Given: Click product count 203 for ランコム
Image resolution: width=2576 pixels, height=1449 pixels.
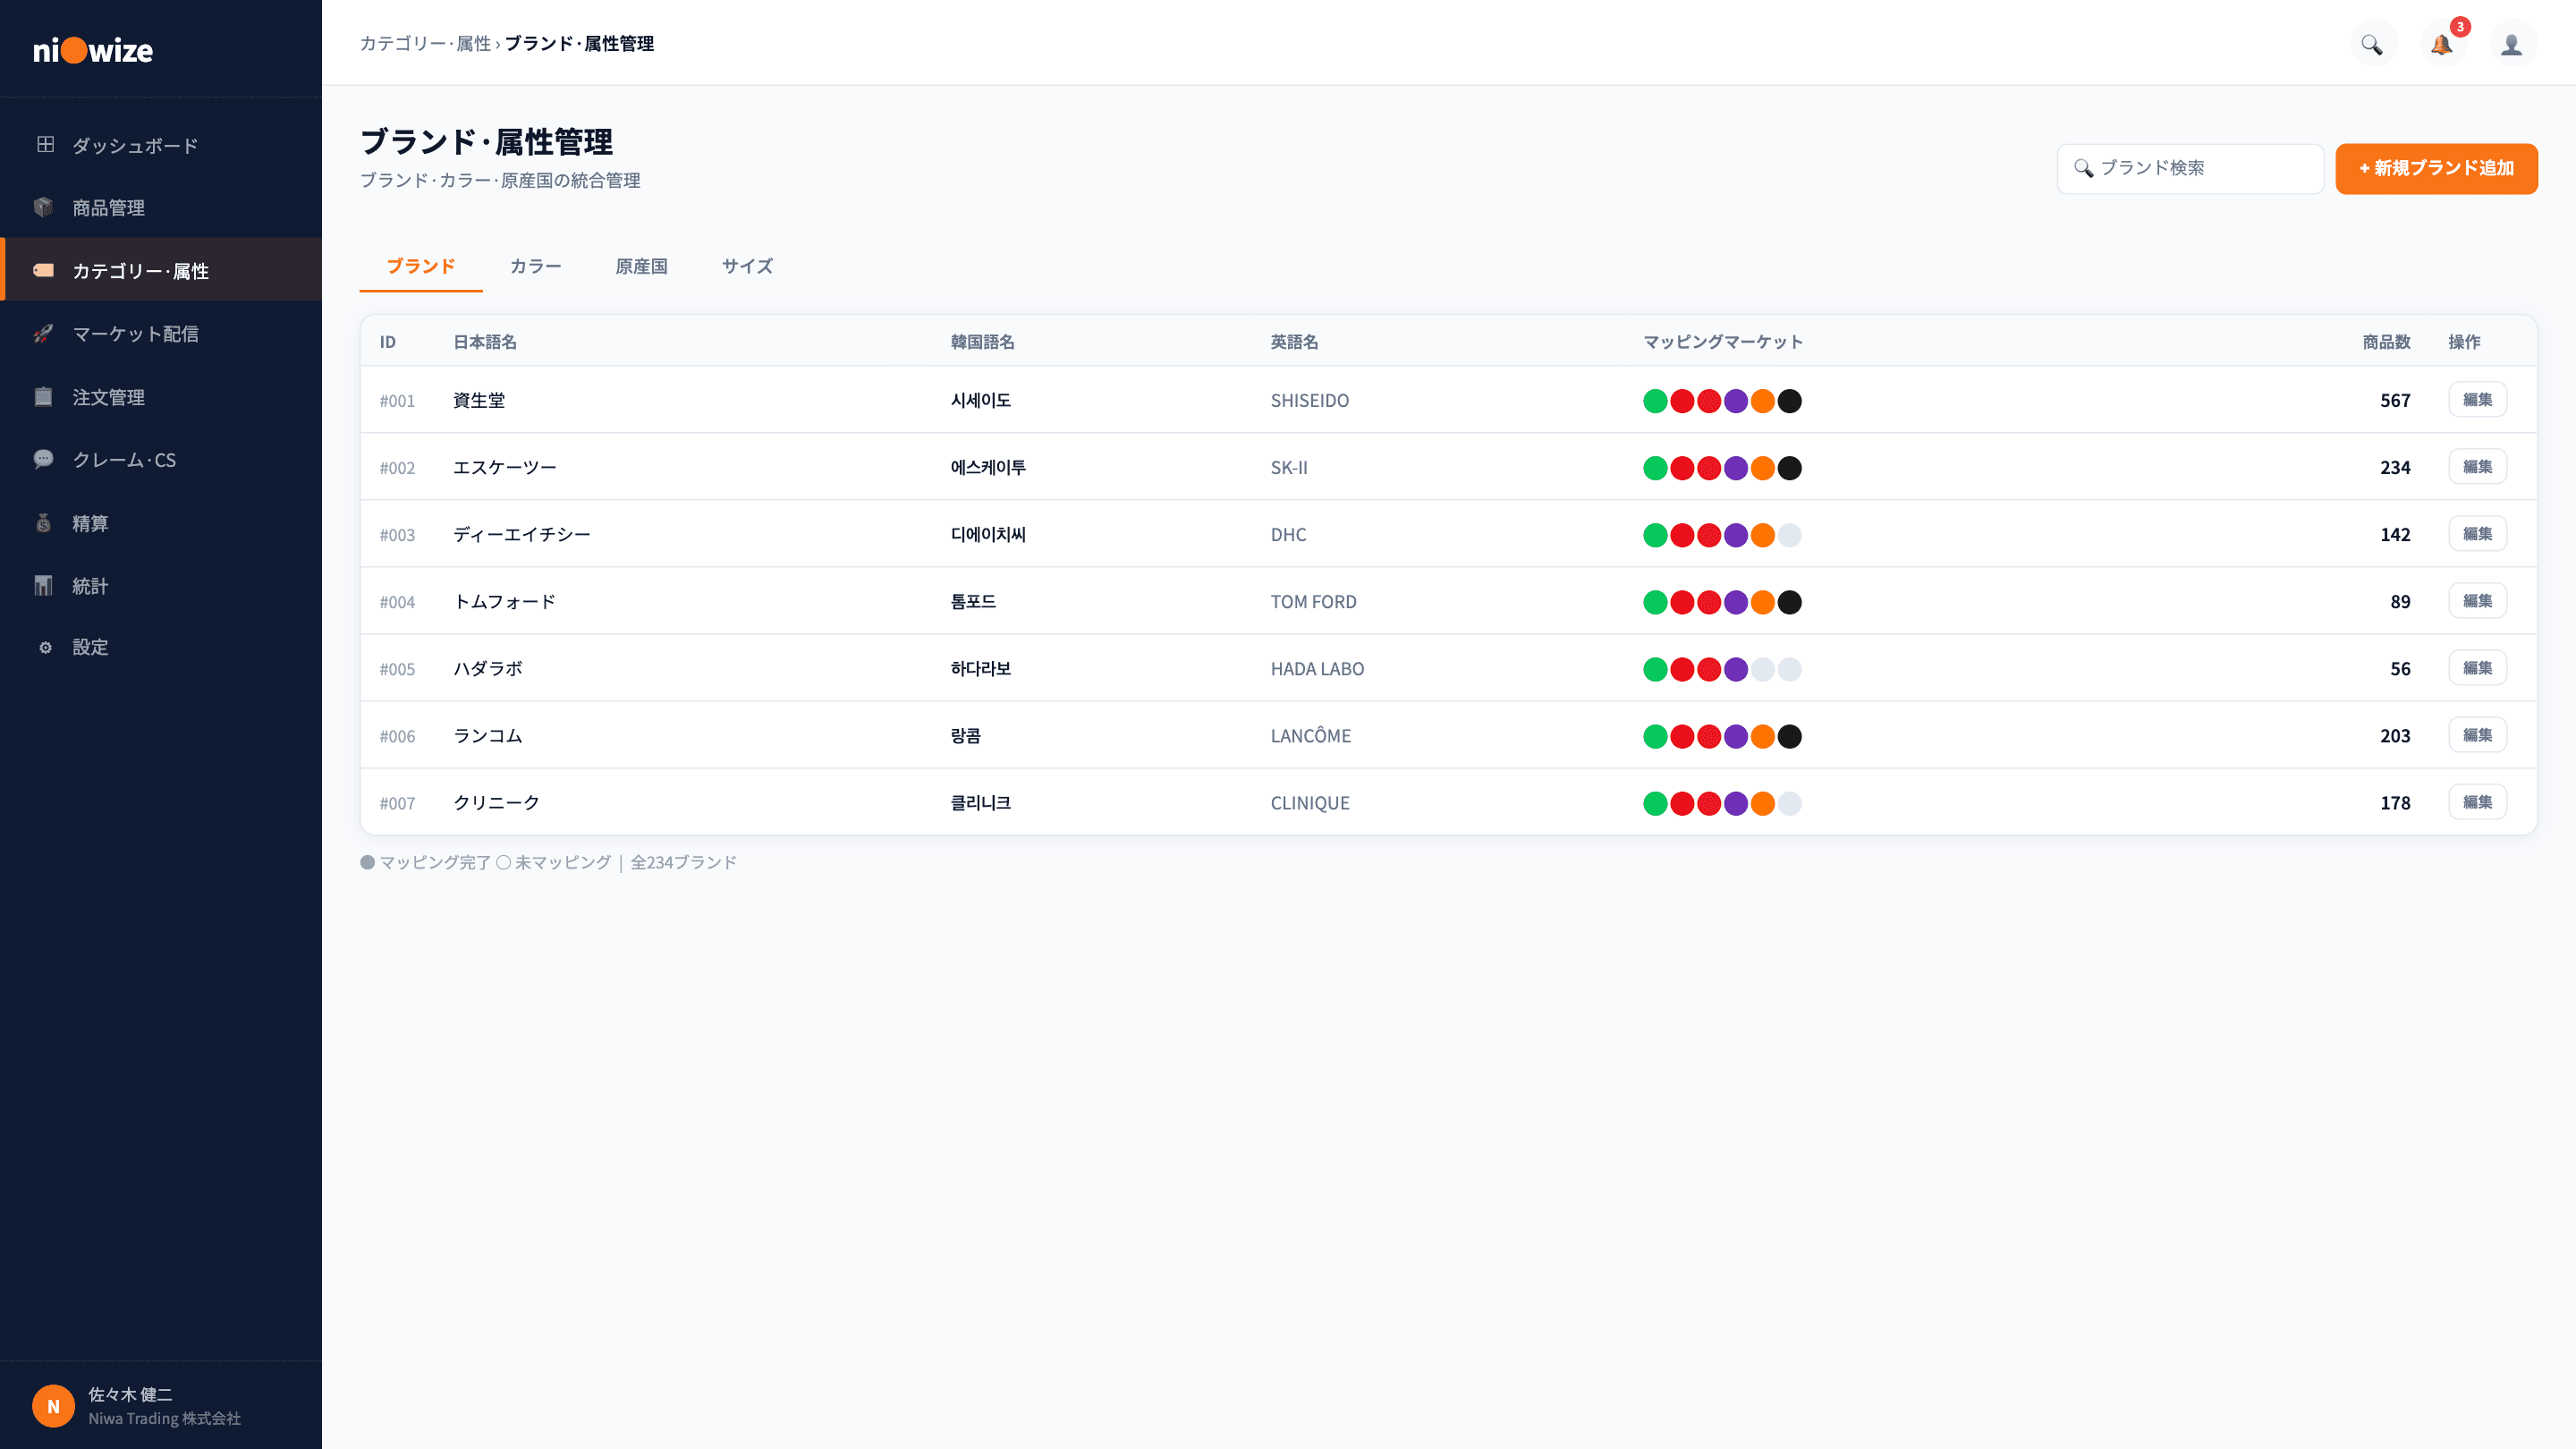Looking at the screenshot, I should (x=2395, y=736).
